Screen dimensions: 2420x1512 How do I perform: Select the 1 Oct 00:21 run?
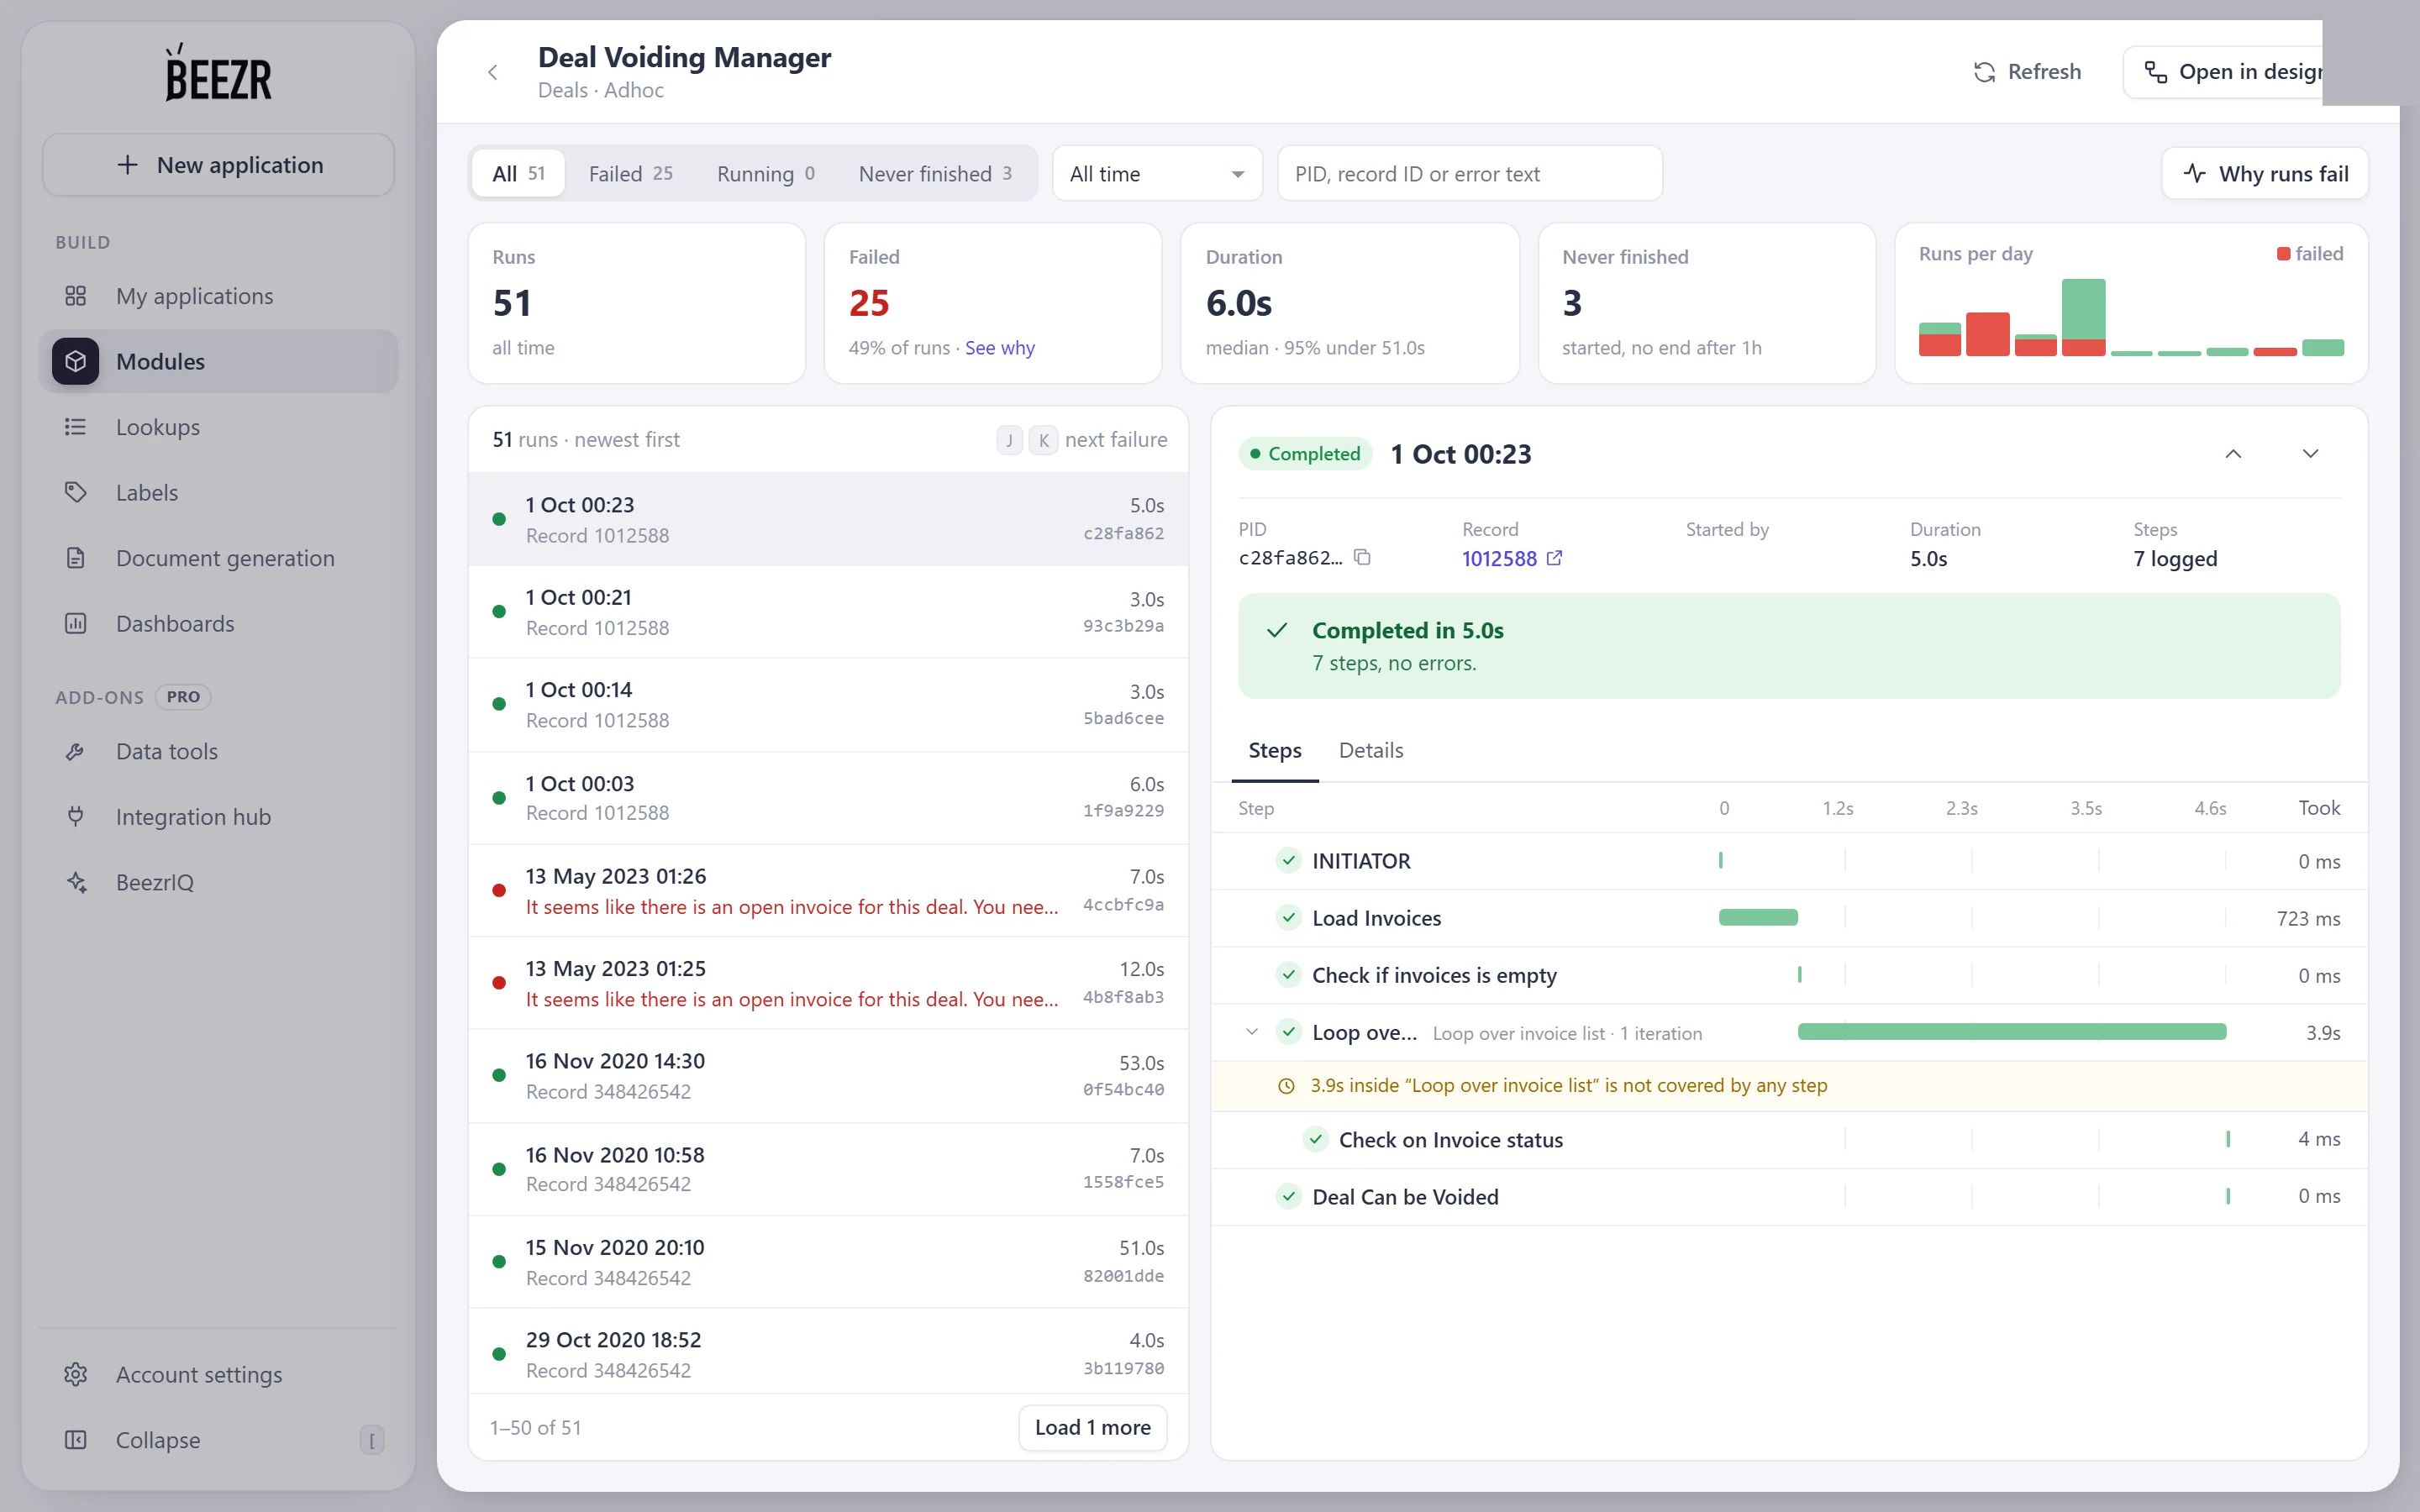click(x=828, y=612)
